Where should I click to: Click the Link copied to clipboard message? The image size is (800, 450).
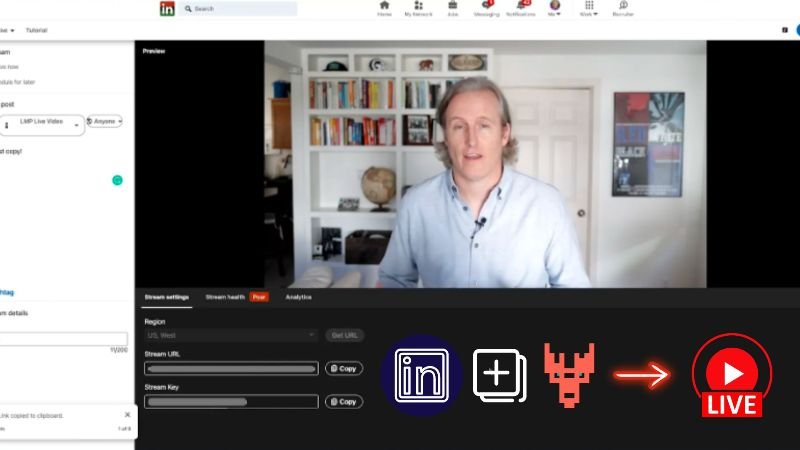(x=32, y=416)
